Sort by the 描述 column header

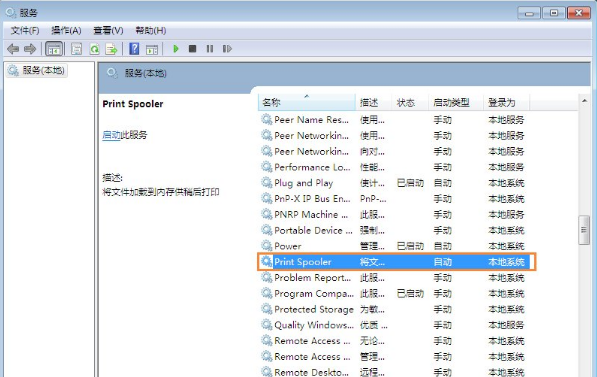[374, 102]
